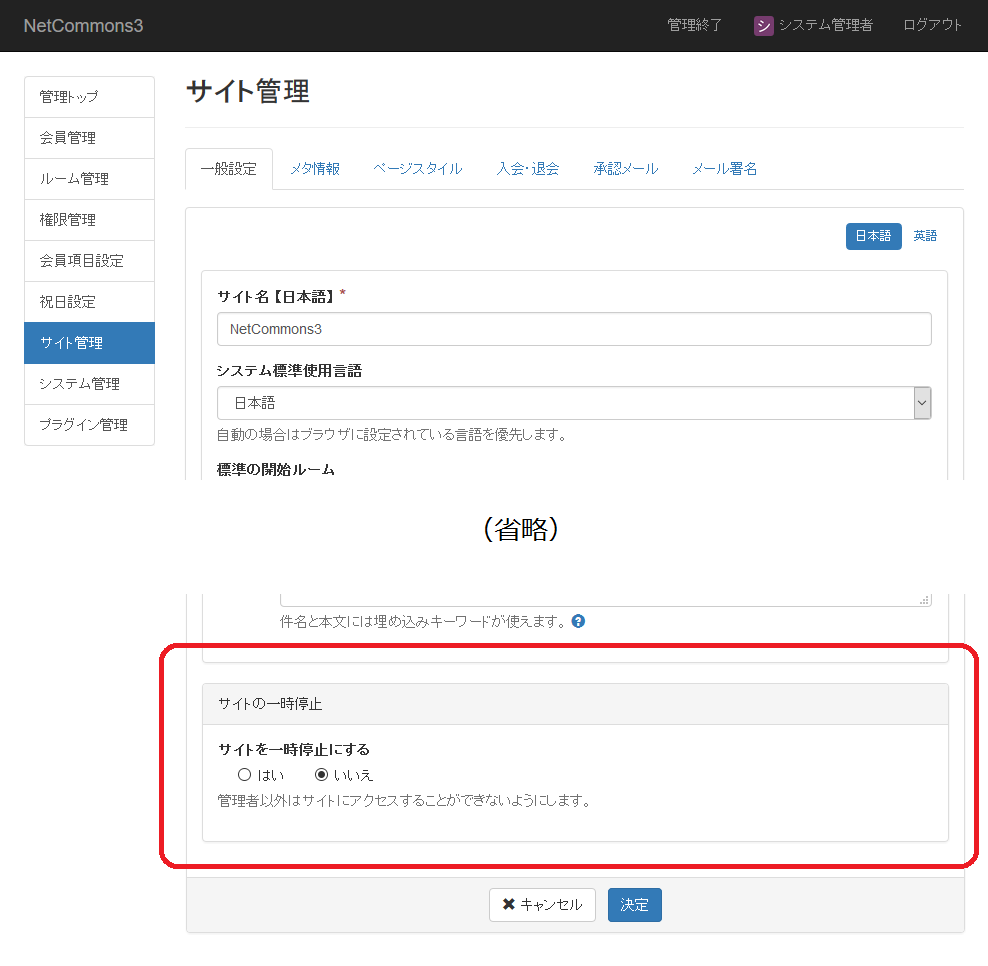Image resolution: width=988 pixels, height=966 pixels.
Task: Click 管理終了 in top navigation
Action: point(694,25)
